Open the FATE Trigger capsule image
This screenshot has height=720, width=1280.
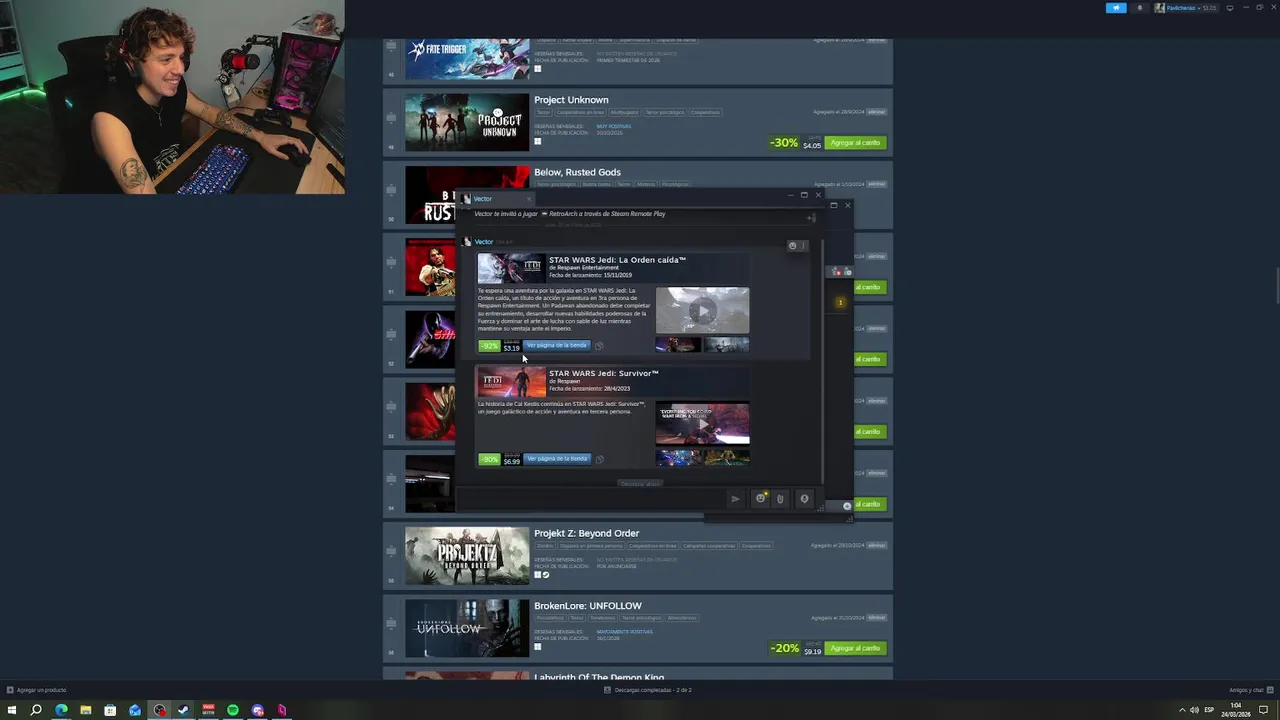coord(467,59)
